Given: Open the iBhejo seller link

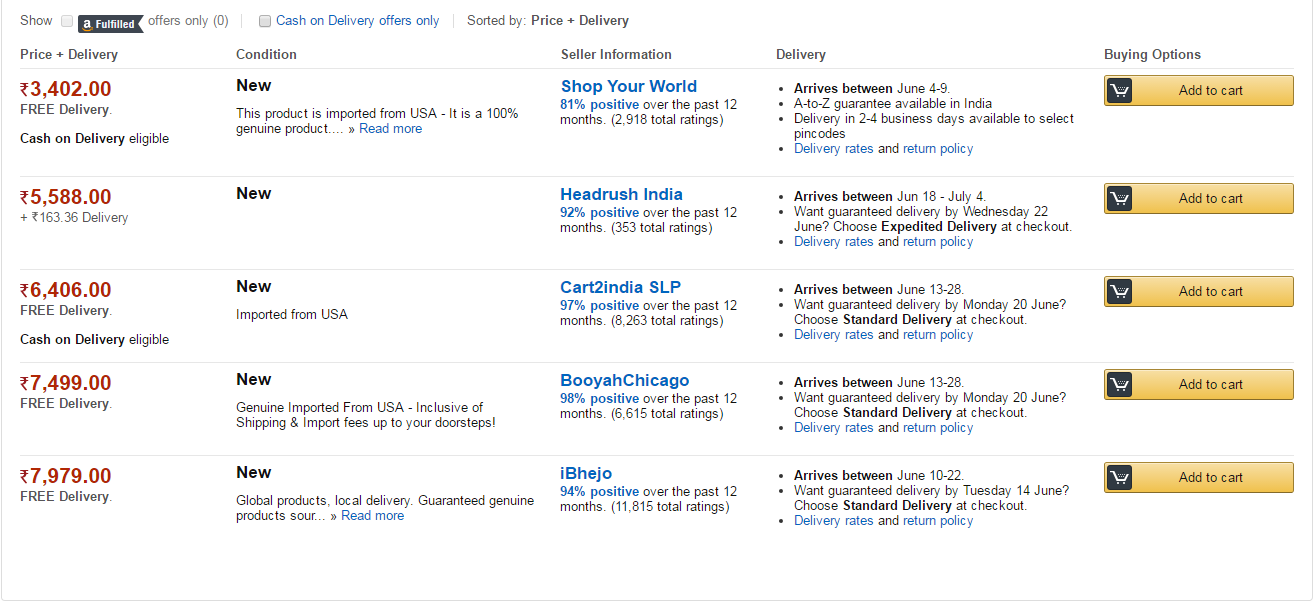Looking at the screenshot, I should click(586, 474).
